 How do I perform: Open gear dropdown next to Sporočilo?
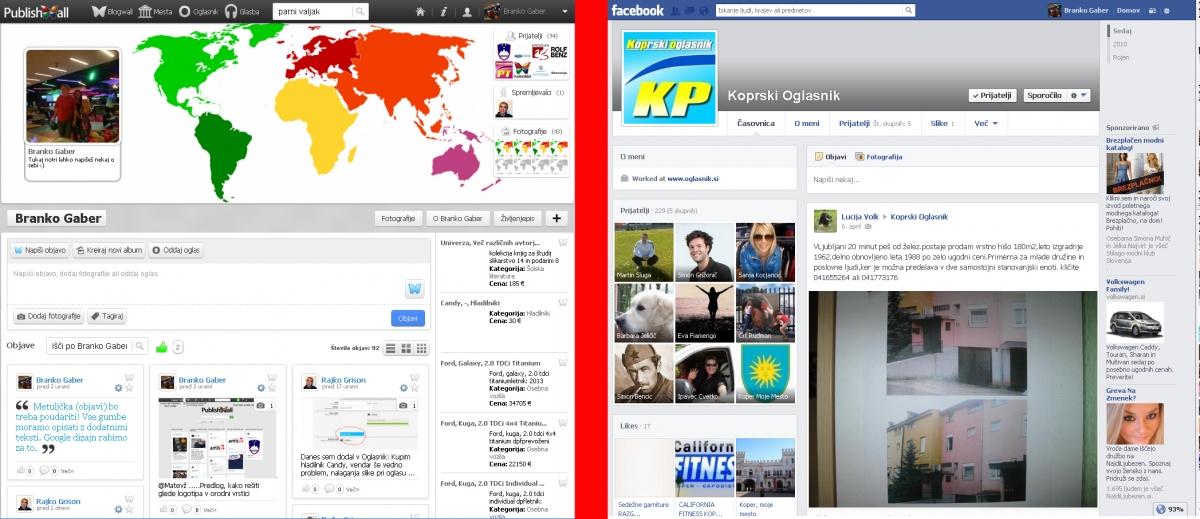[x=1078, y=95]
